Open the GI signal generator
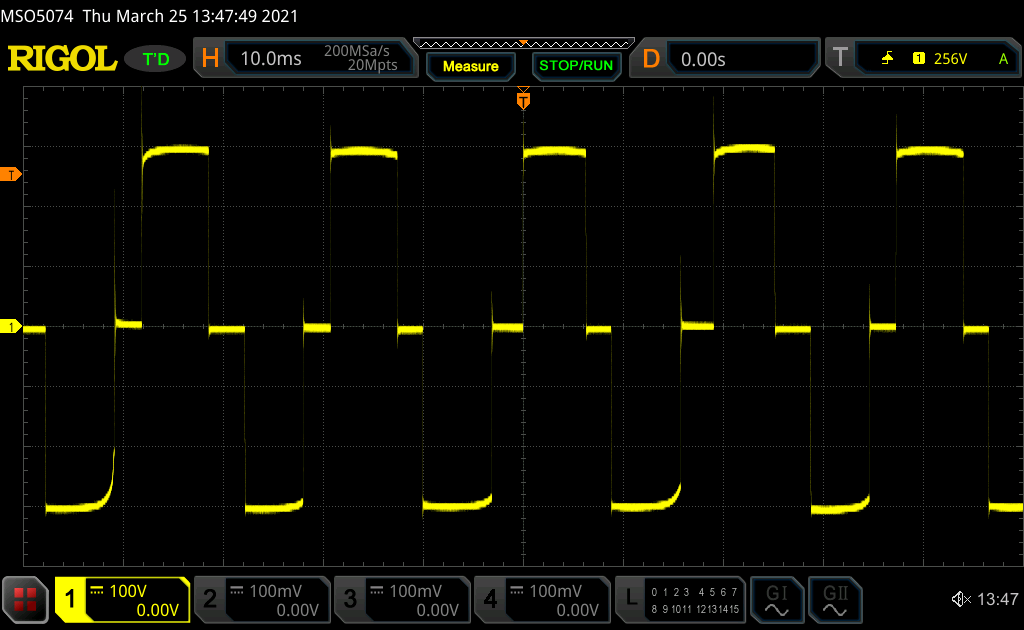The height and width of the screenshot is (630, 1024). pyautogui.click(x=776, y=601)
